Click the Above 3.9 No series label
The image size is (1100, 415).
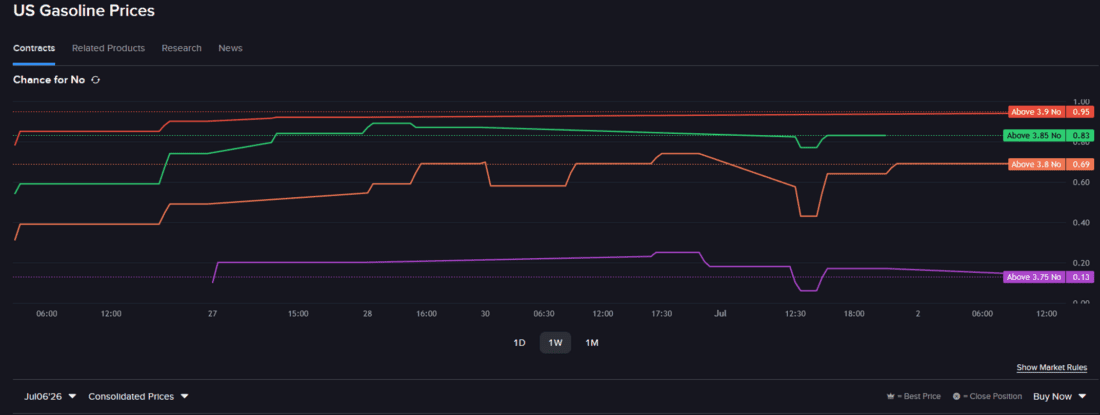pos(1036,112)
